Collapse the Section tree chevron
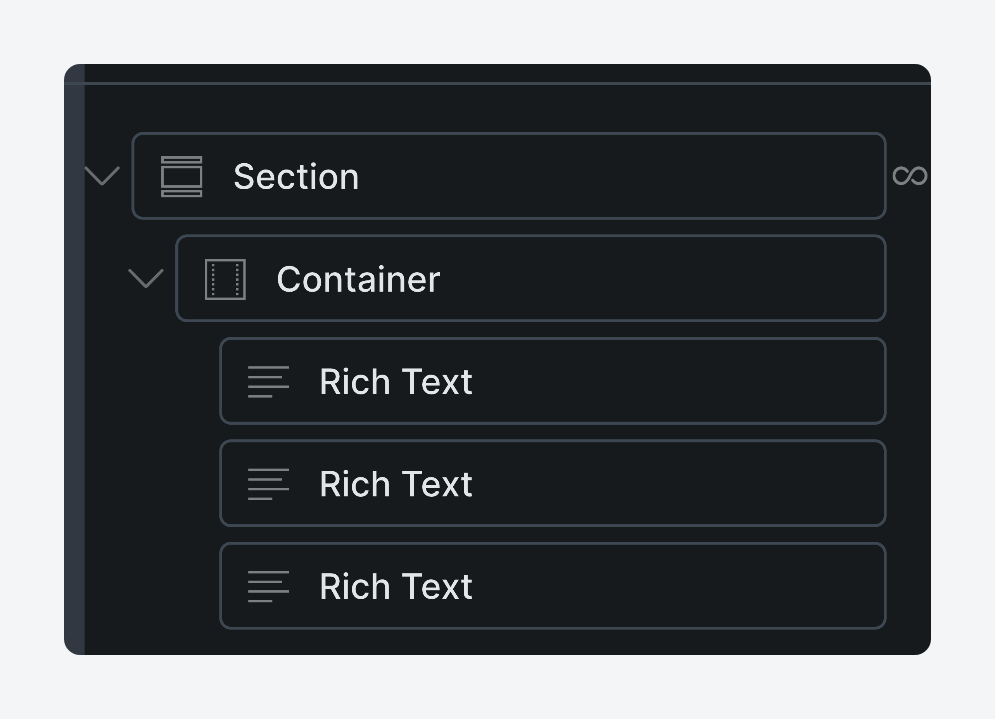Screen dimensions: 995x719 click(102, 176)
